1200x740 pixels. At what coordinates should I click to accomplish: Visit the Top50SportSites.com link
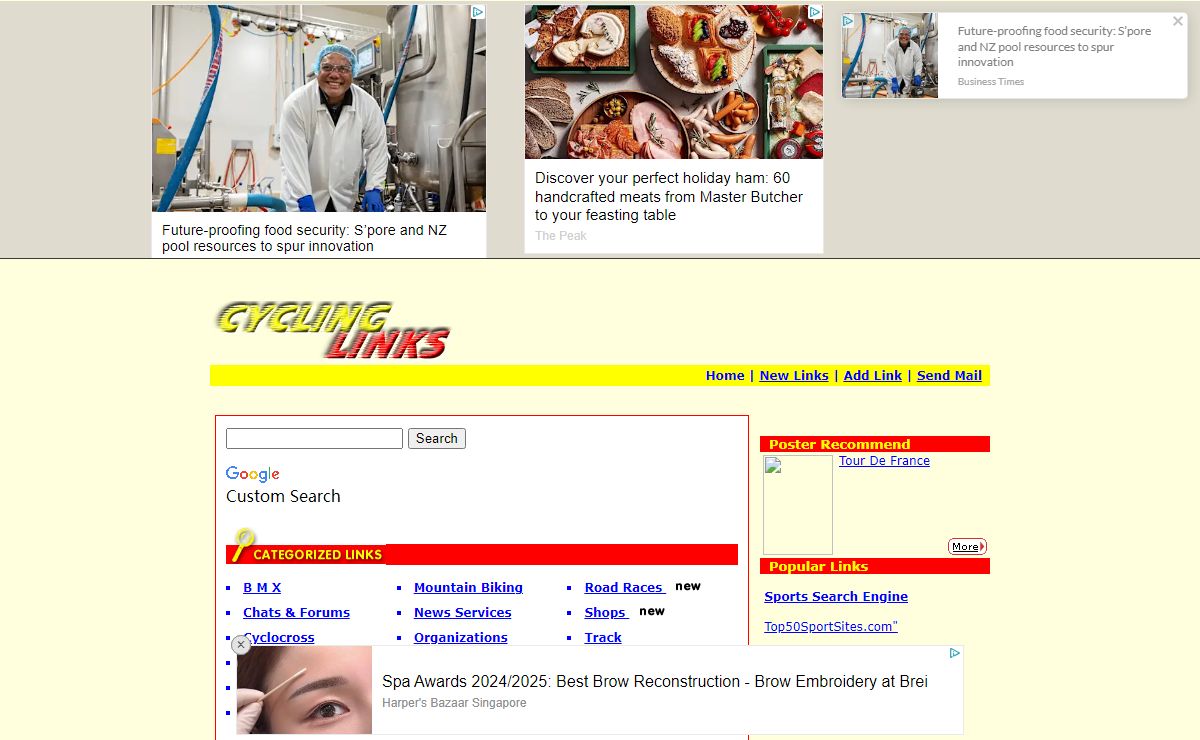[831, 627]
